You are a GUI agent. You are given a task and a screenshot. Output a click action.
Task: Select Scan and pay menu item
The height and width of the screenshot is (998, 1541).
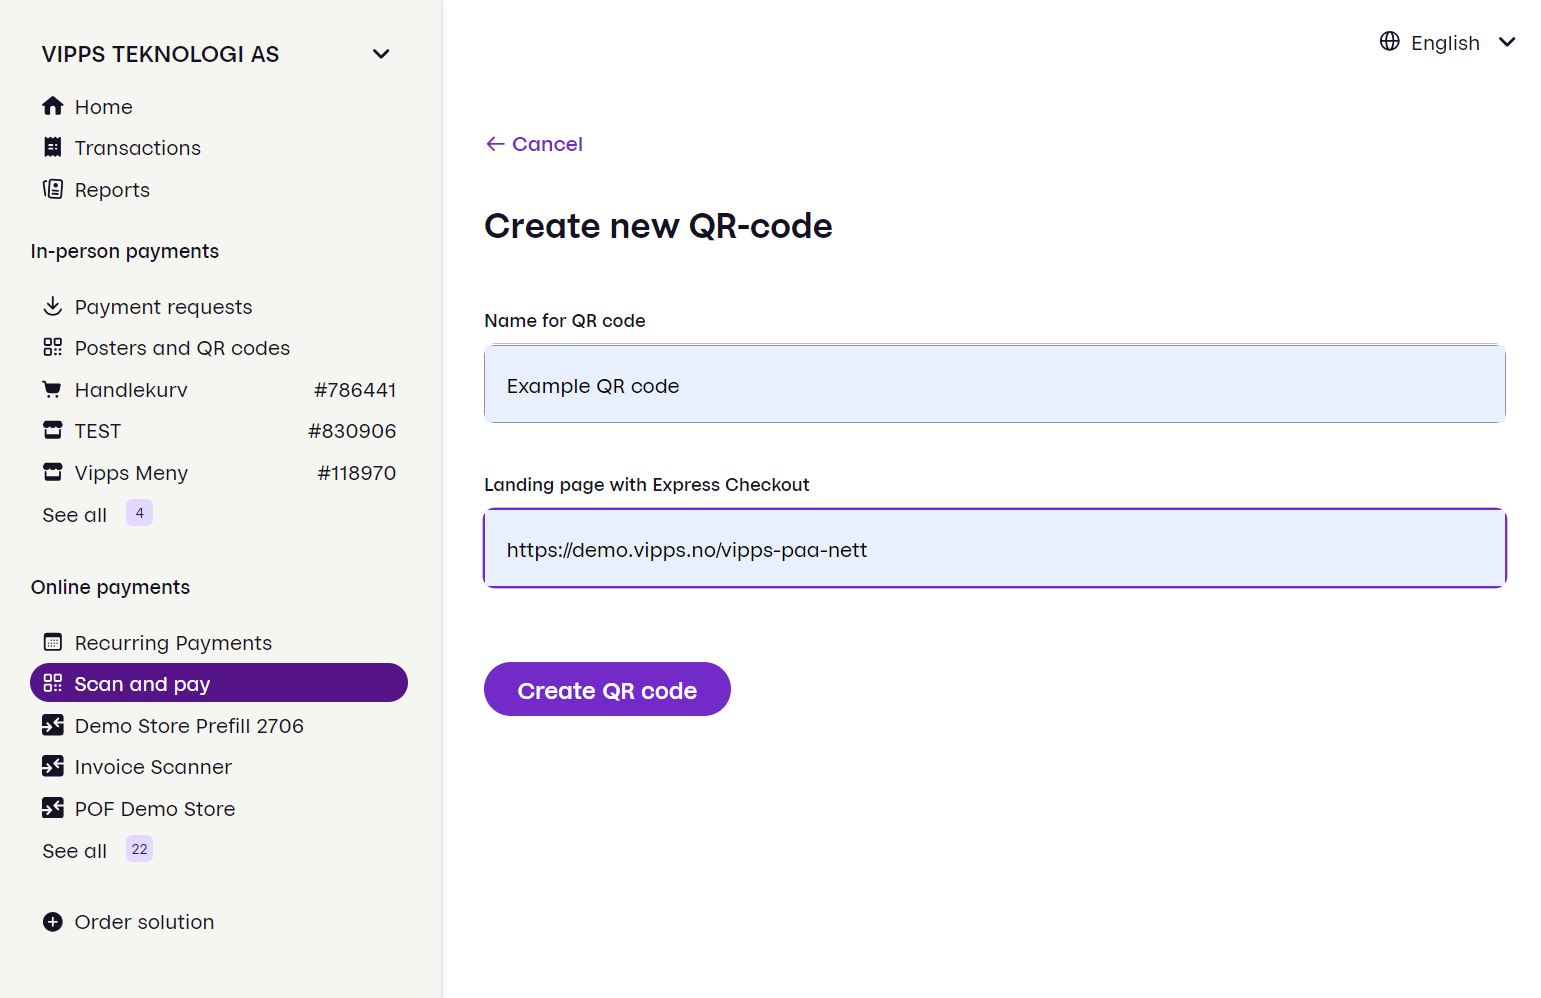click(x=219, y=683)
